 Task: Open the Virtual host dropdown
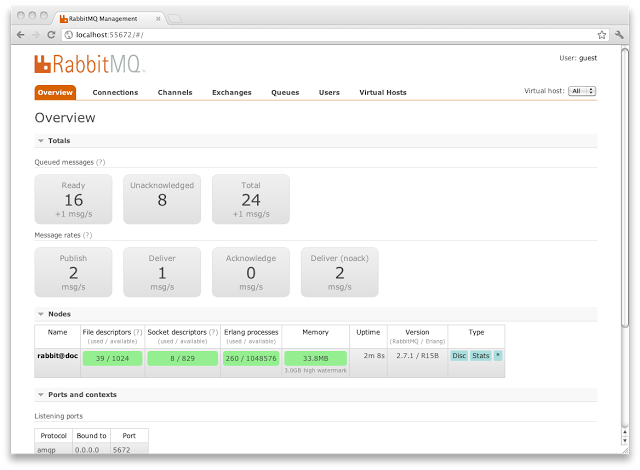coord(582,91)
